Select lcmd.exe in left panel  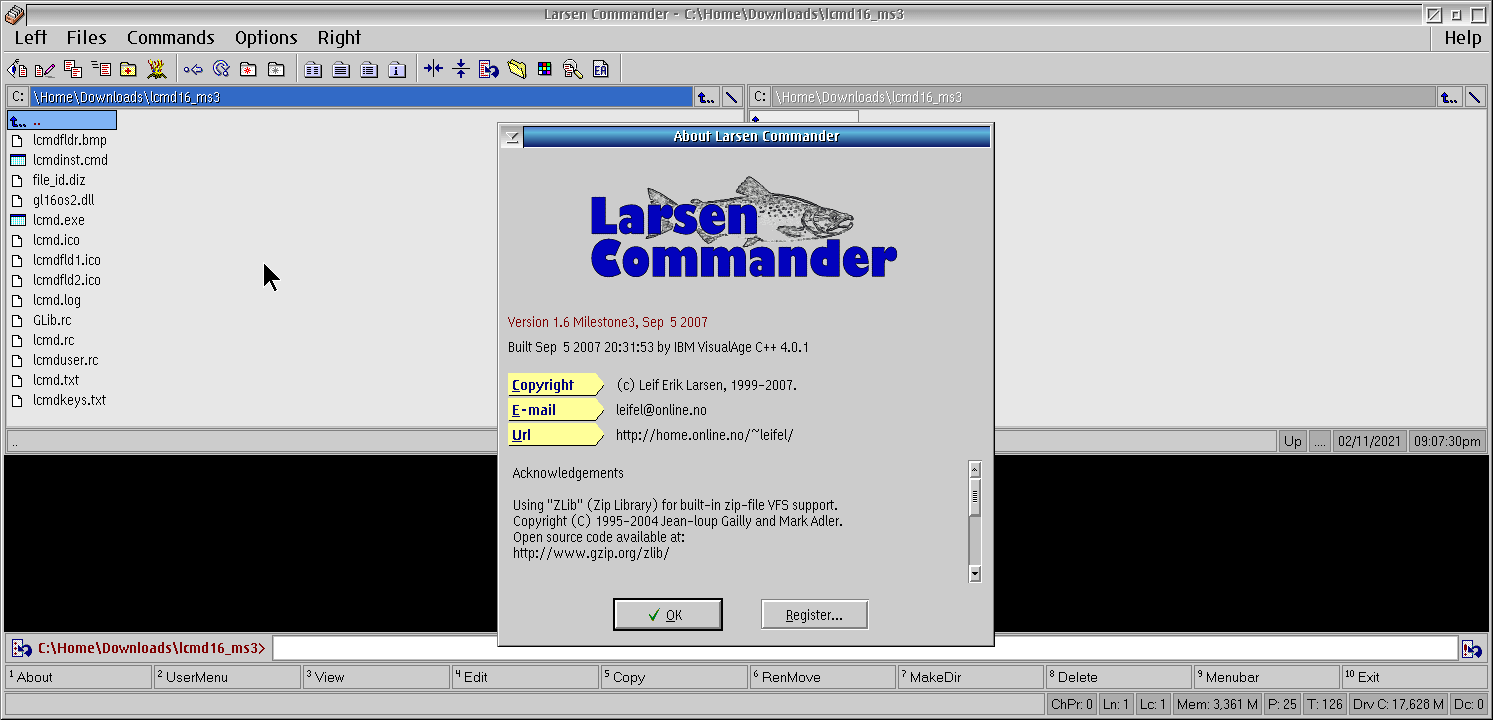click(59, 220)
